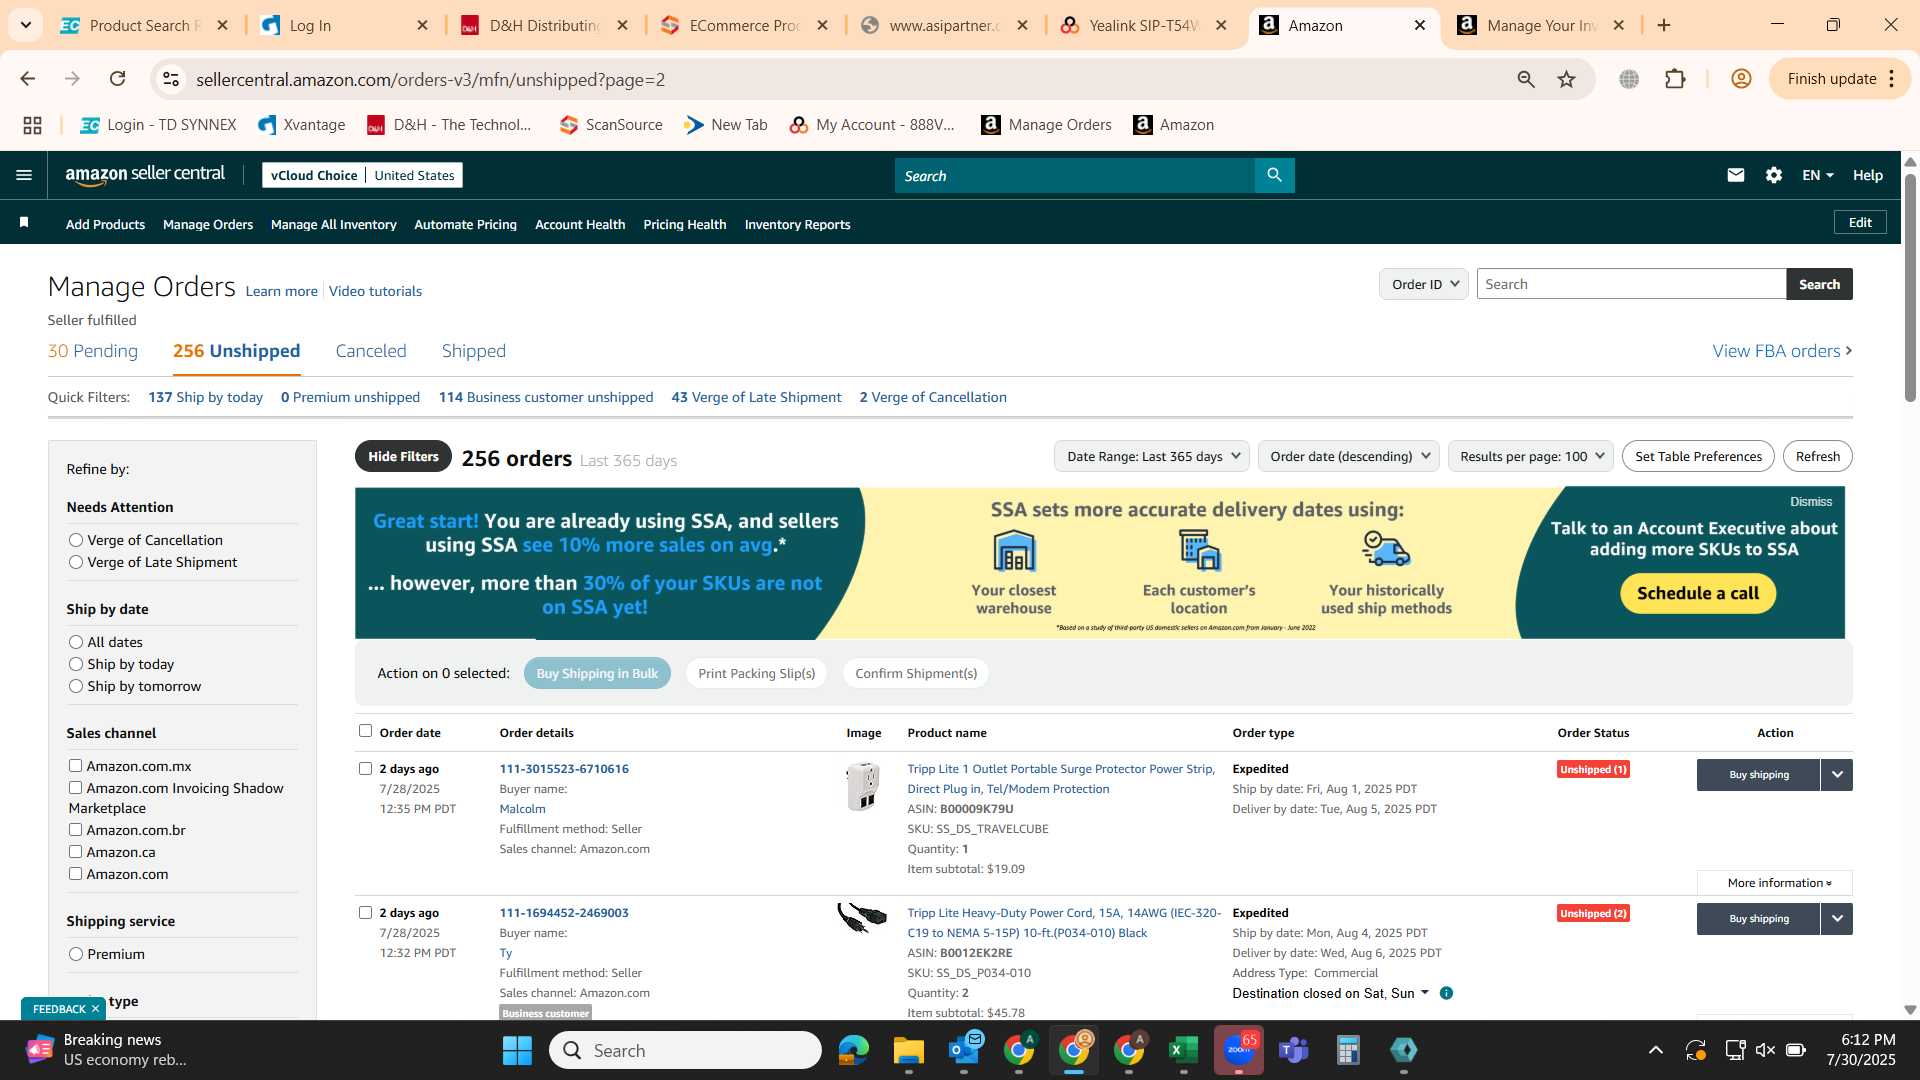The height and width of the screenshot is (1080, 1920).
Task: Launch Microsoft Edge from taskbar
Action: 853,1050
